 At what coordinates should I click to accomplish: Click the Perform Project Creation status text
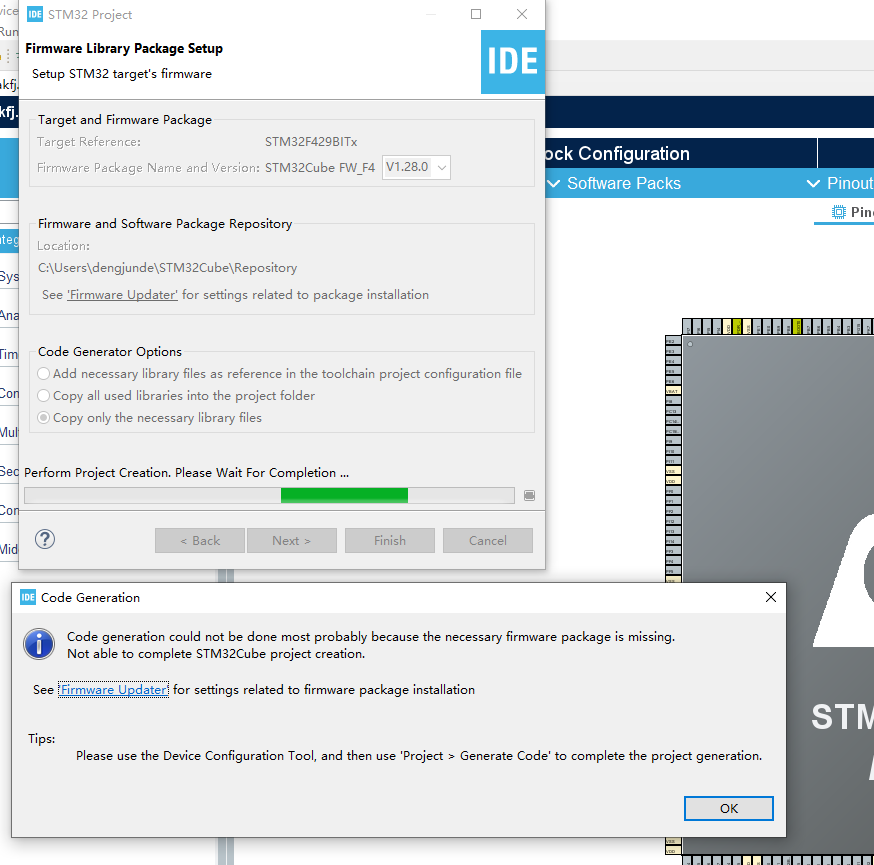tap(186, 473)
